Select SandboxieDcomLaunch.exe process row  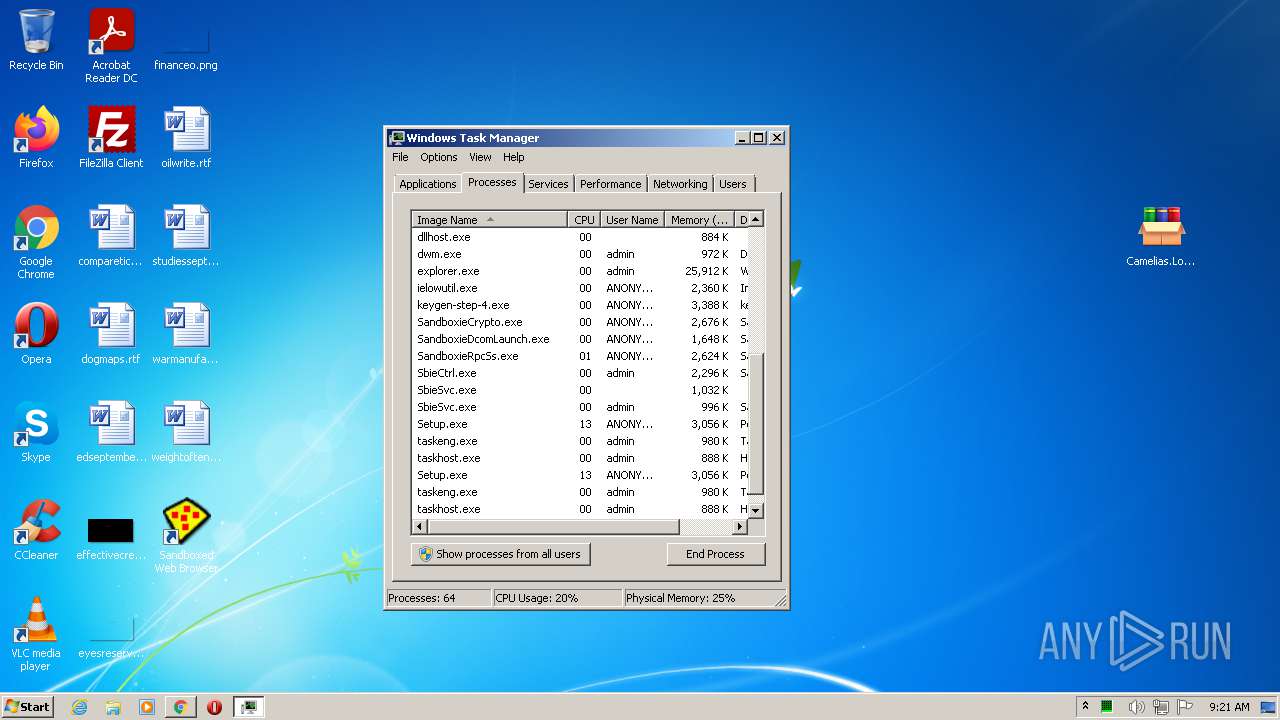pos(580,339)
